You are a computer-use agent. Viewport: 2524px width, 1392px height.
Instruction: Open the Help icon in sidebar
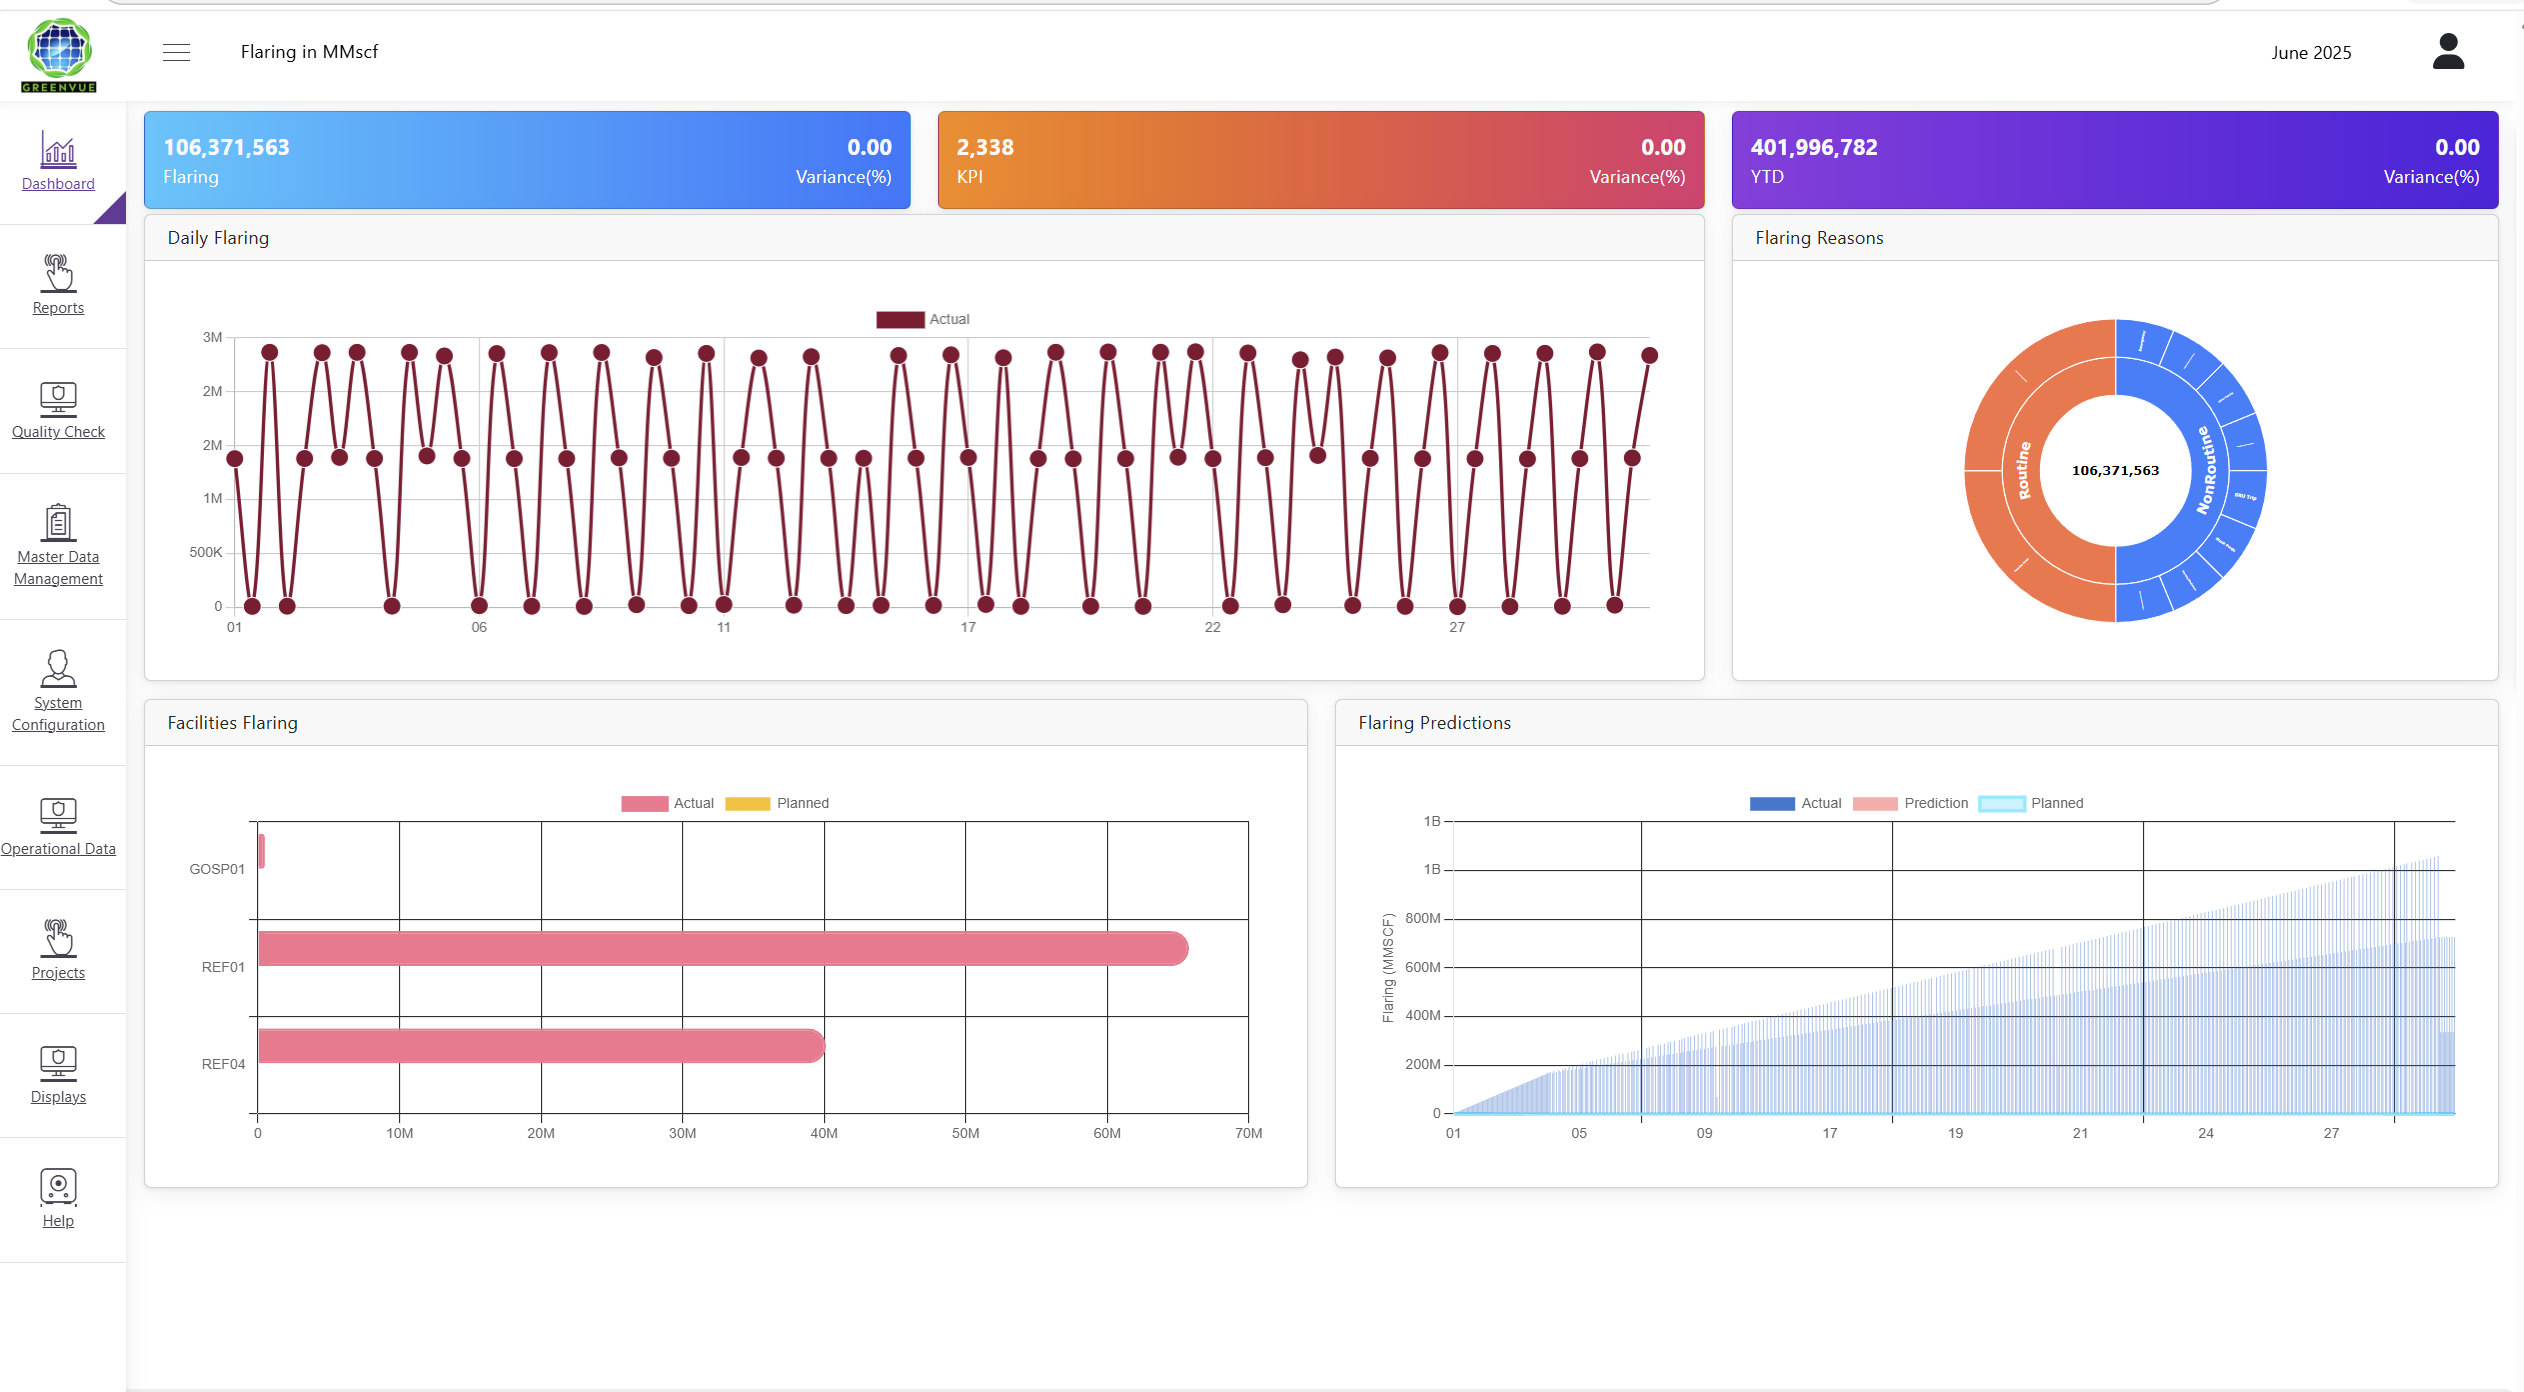(58, 1187)
